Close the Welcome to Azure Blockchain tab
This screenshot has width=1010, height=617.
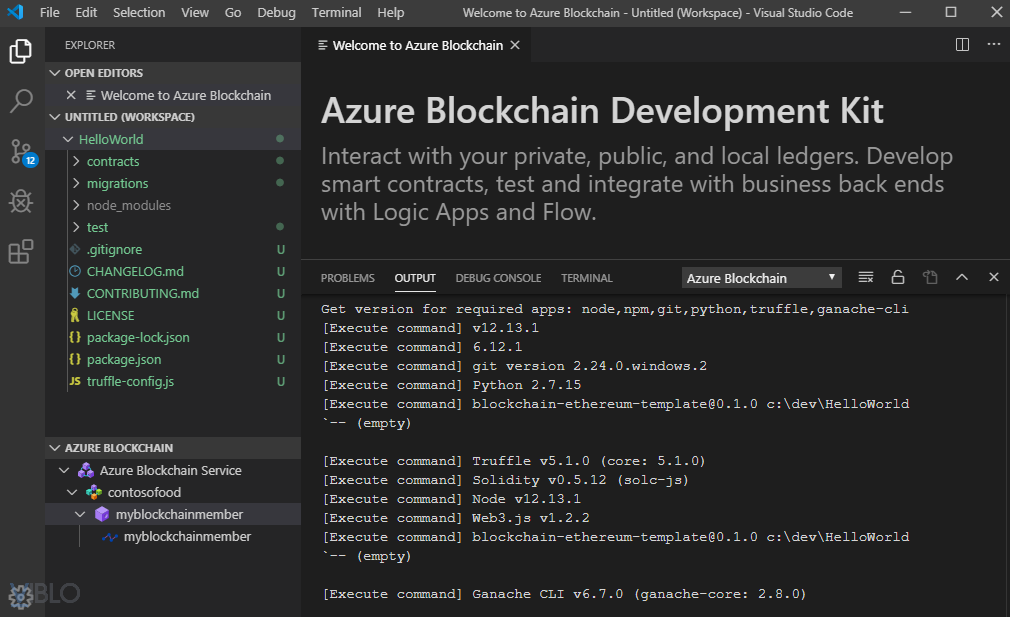coord(515,45)
